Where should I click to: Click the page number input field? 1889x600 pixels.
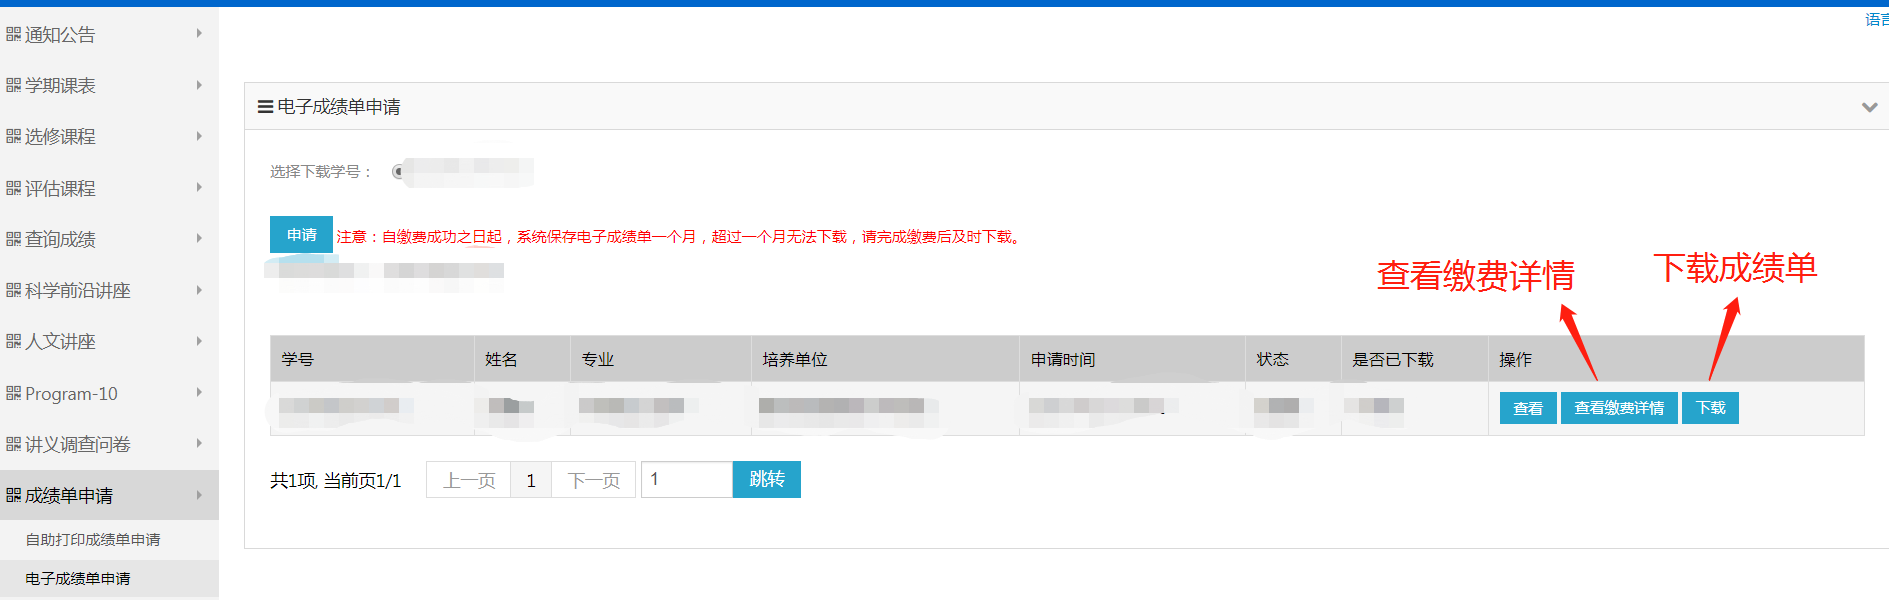click(x=686, y=480)
